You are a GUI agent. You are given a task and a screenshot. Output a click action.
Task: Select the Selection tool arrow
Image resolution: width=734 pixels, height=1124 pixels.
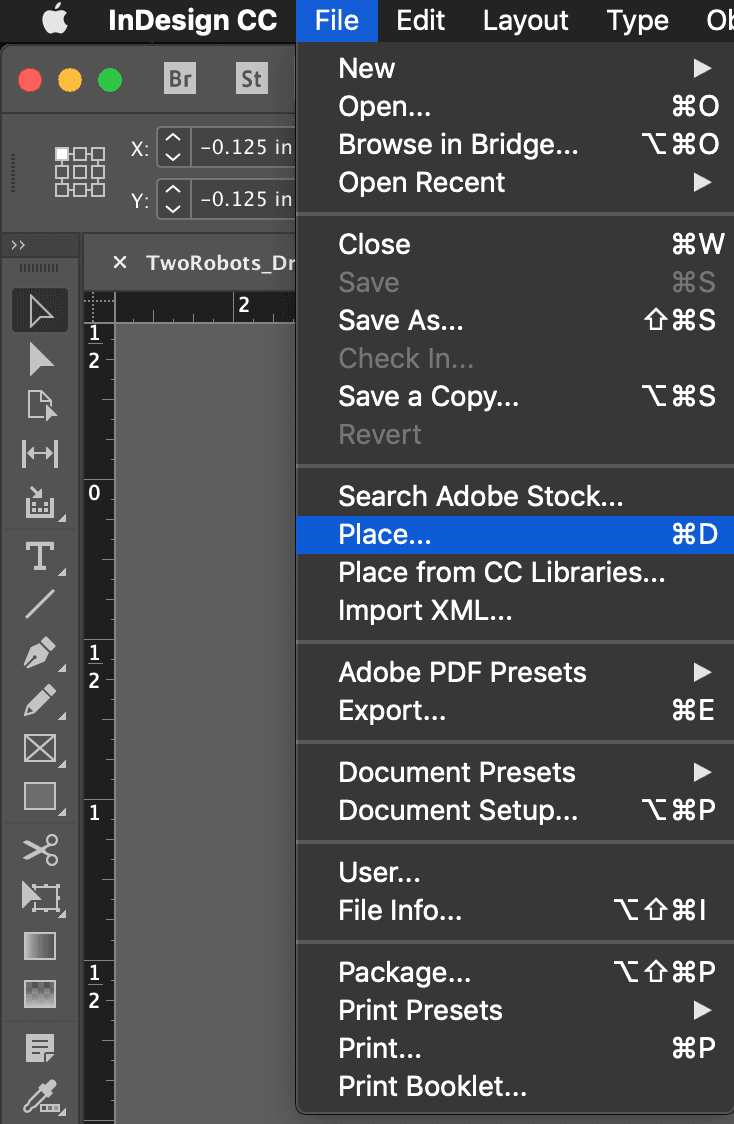(40, 310)
